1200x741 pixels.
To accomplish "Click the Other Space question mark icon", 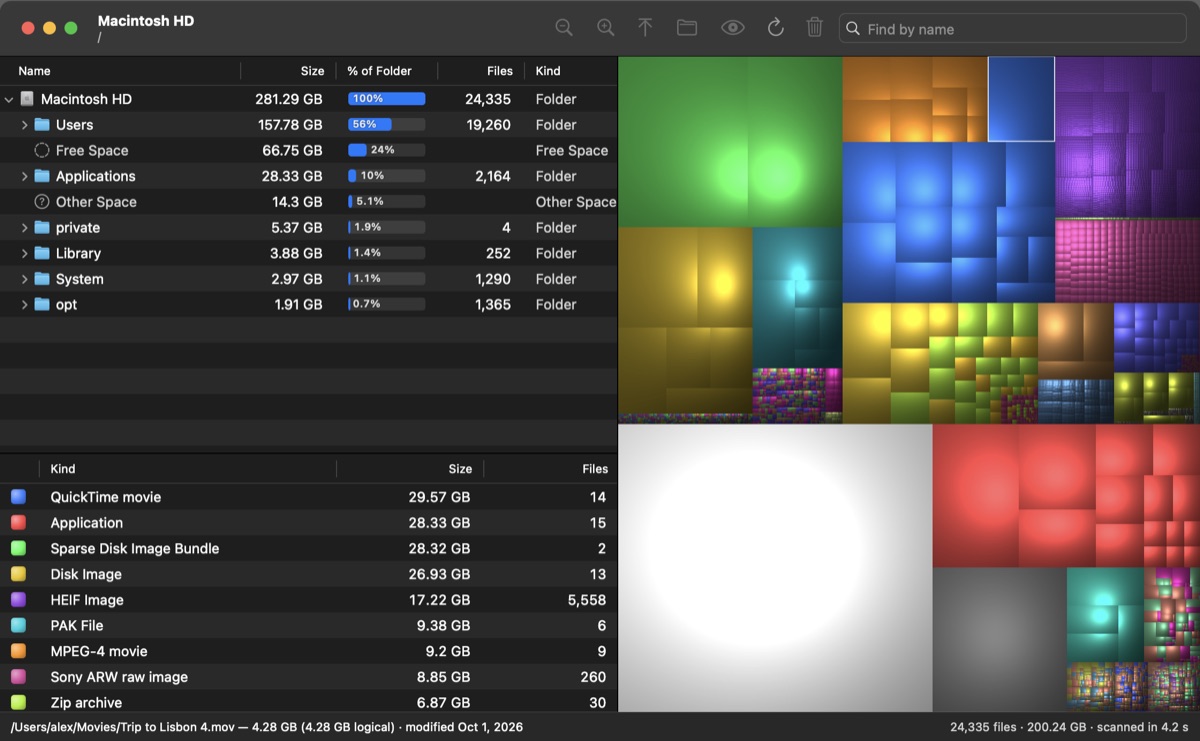I will (x=42, y=202).
